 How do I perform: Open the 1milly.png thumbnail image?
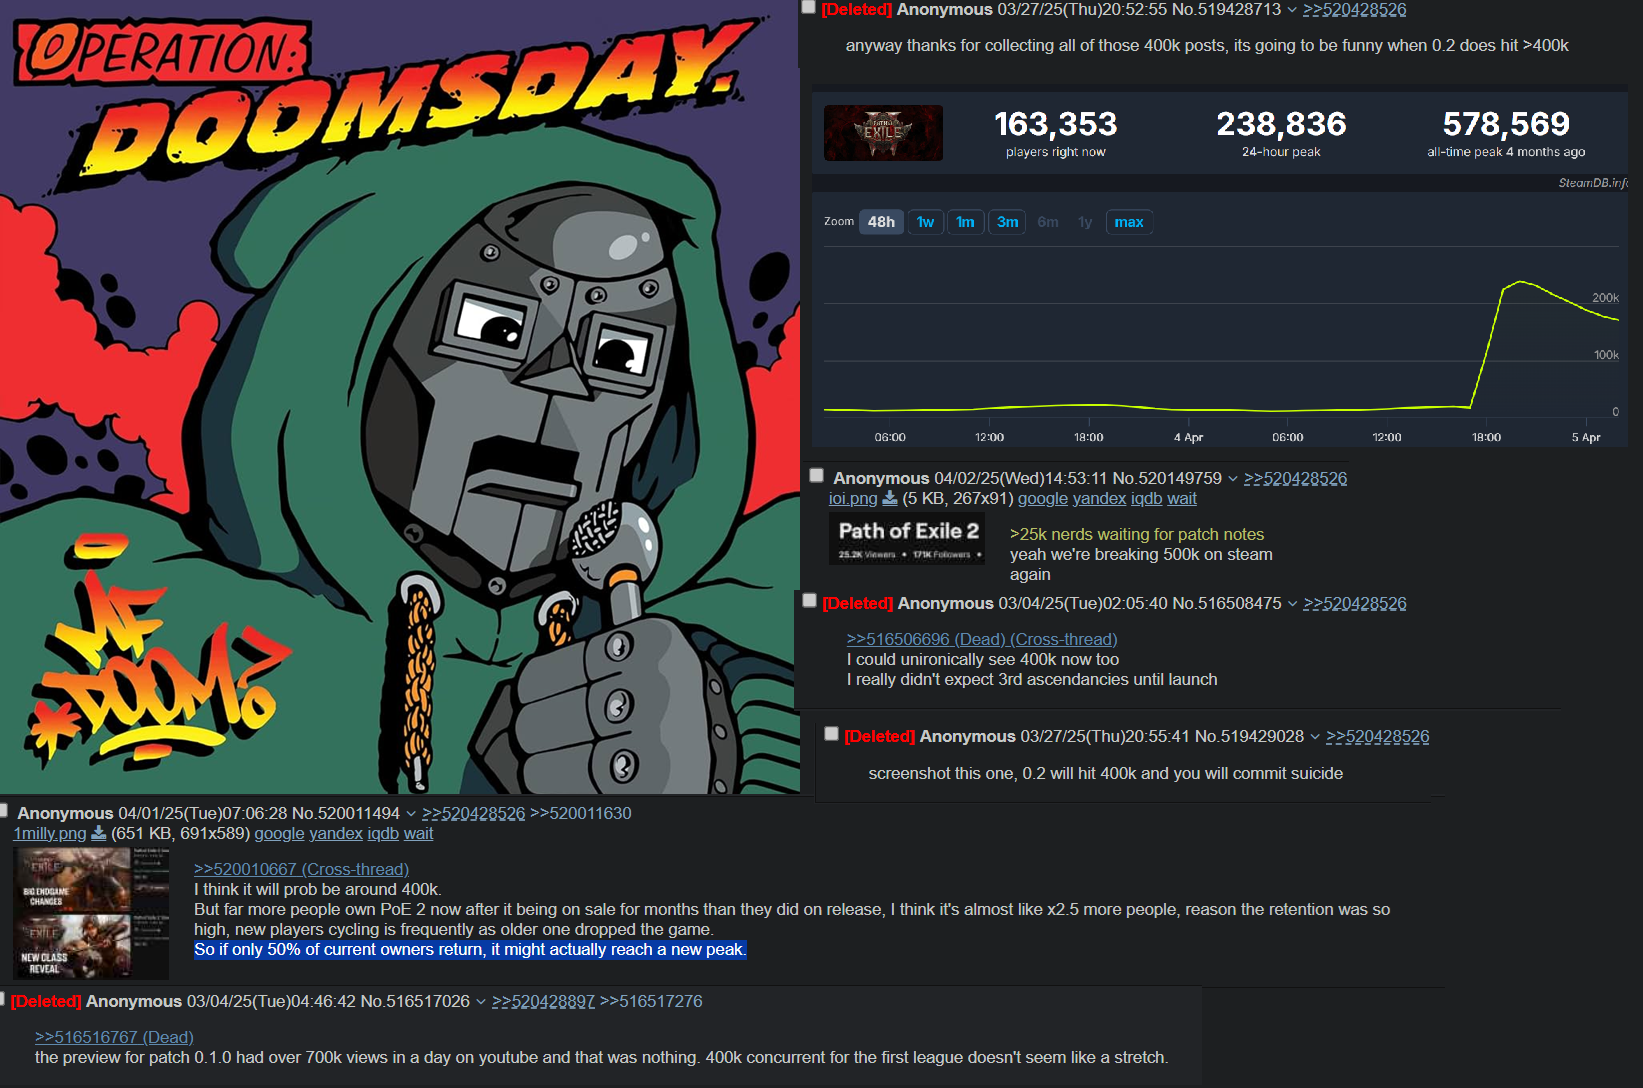pos(91,913)
